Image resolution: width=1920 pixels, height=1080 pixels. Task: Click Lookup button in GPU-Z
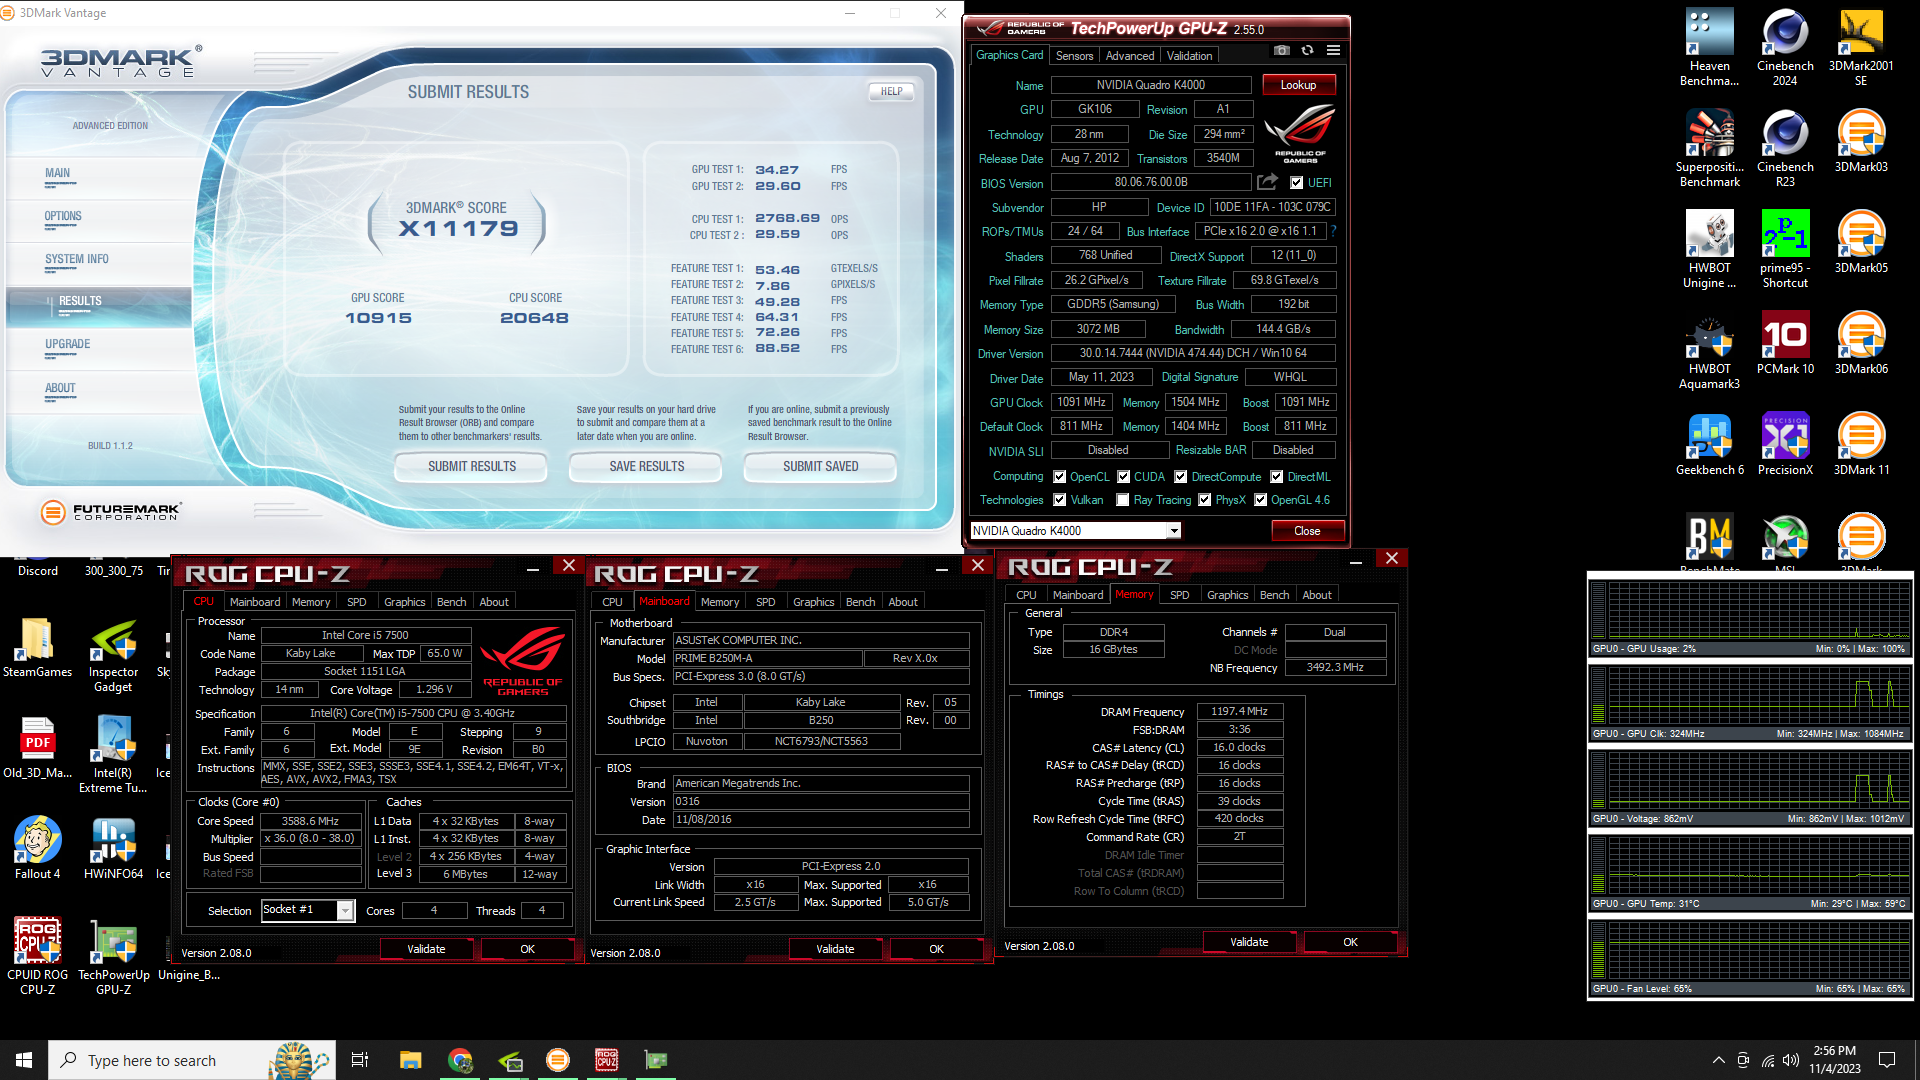1298,85
